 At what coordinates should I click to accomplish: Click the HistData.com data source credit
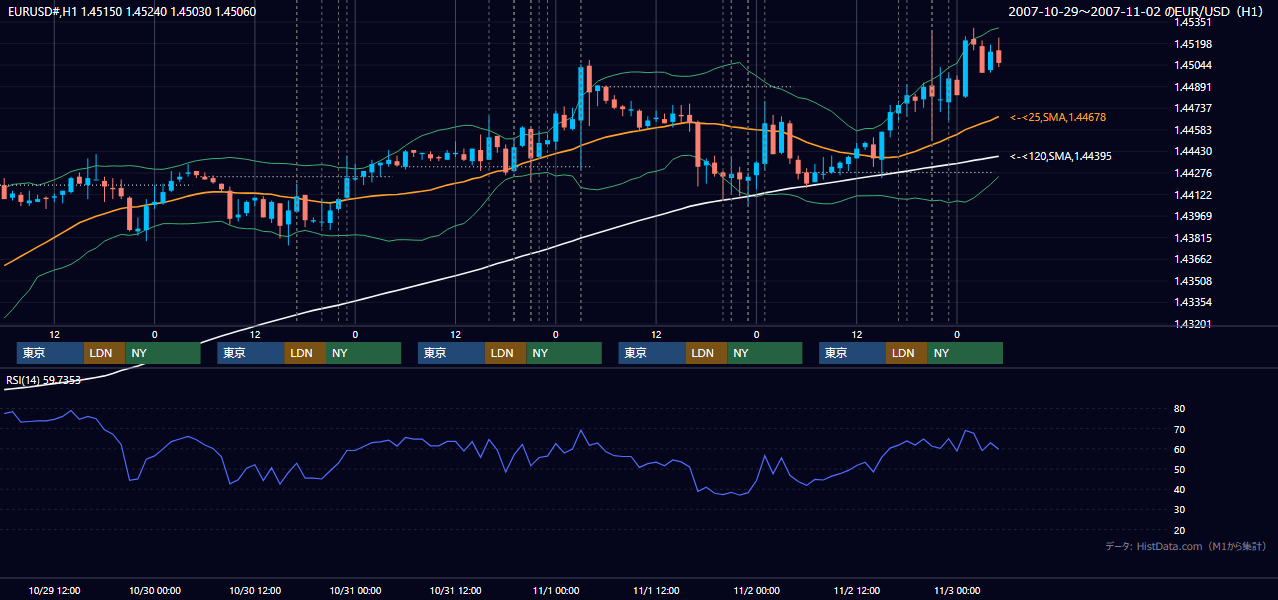point(1186,547)
